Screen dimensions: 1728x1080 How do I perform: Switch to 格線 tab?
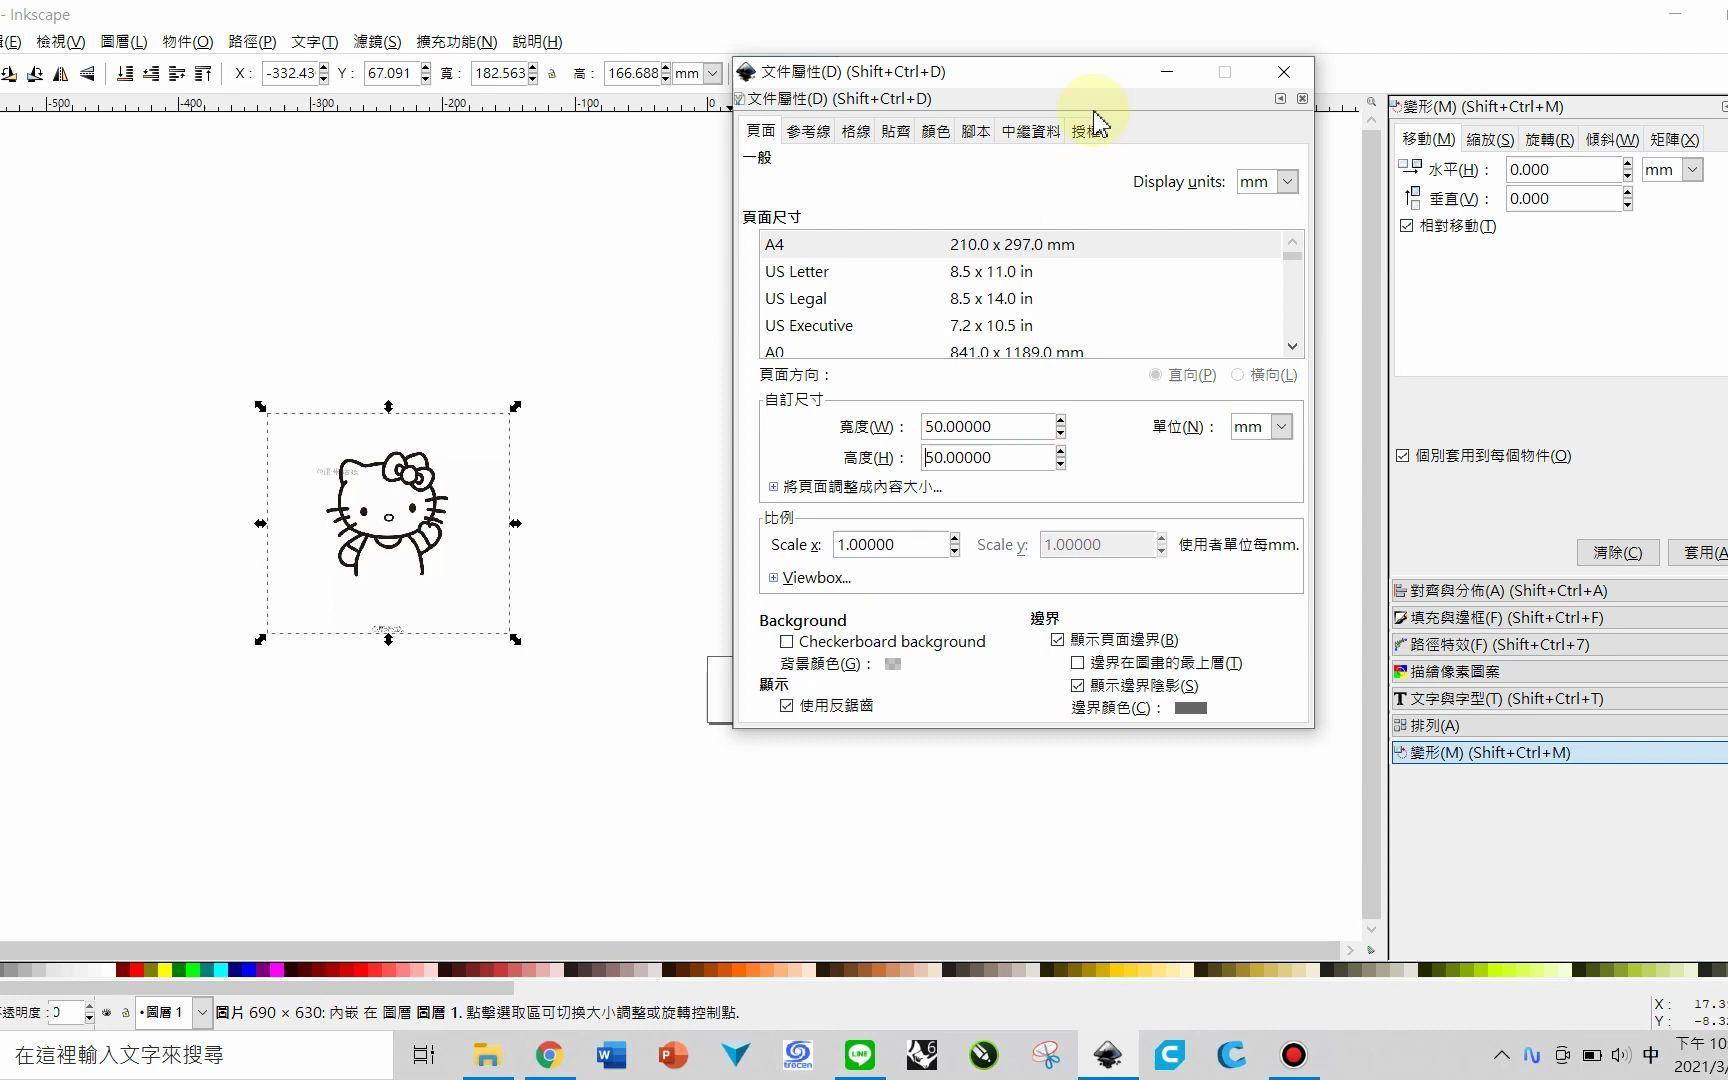(855, 132)
